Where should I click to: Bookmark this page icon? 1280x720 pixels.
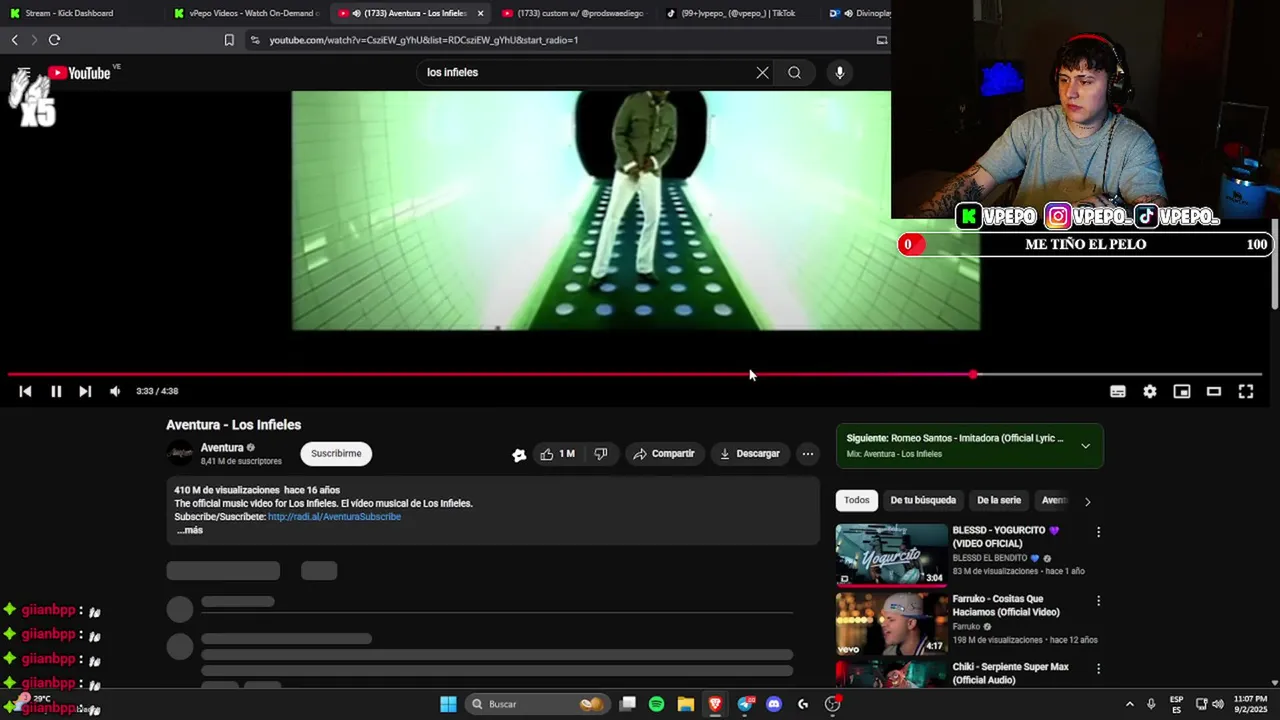229,40
